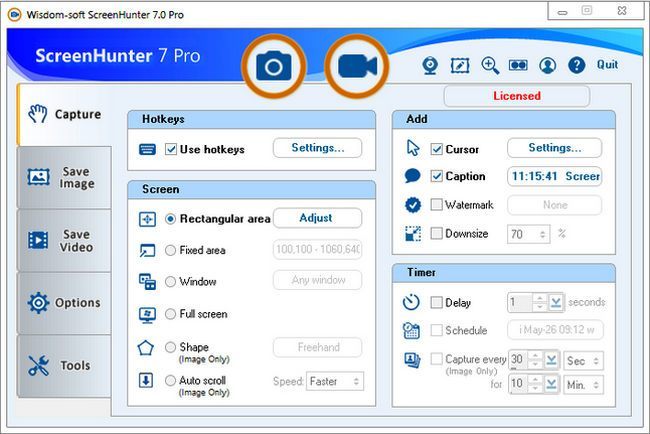This screenshot has width=650, height=434.
Task: Click the caption speech bubble icon
Action: click(412, 176)
